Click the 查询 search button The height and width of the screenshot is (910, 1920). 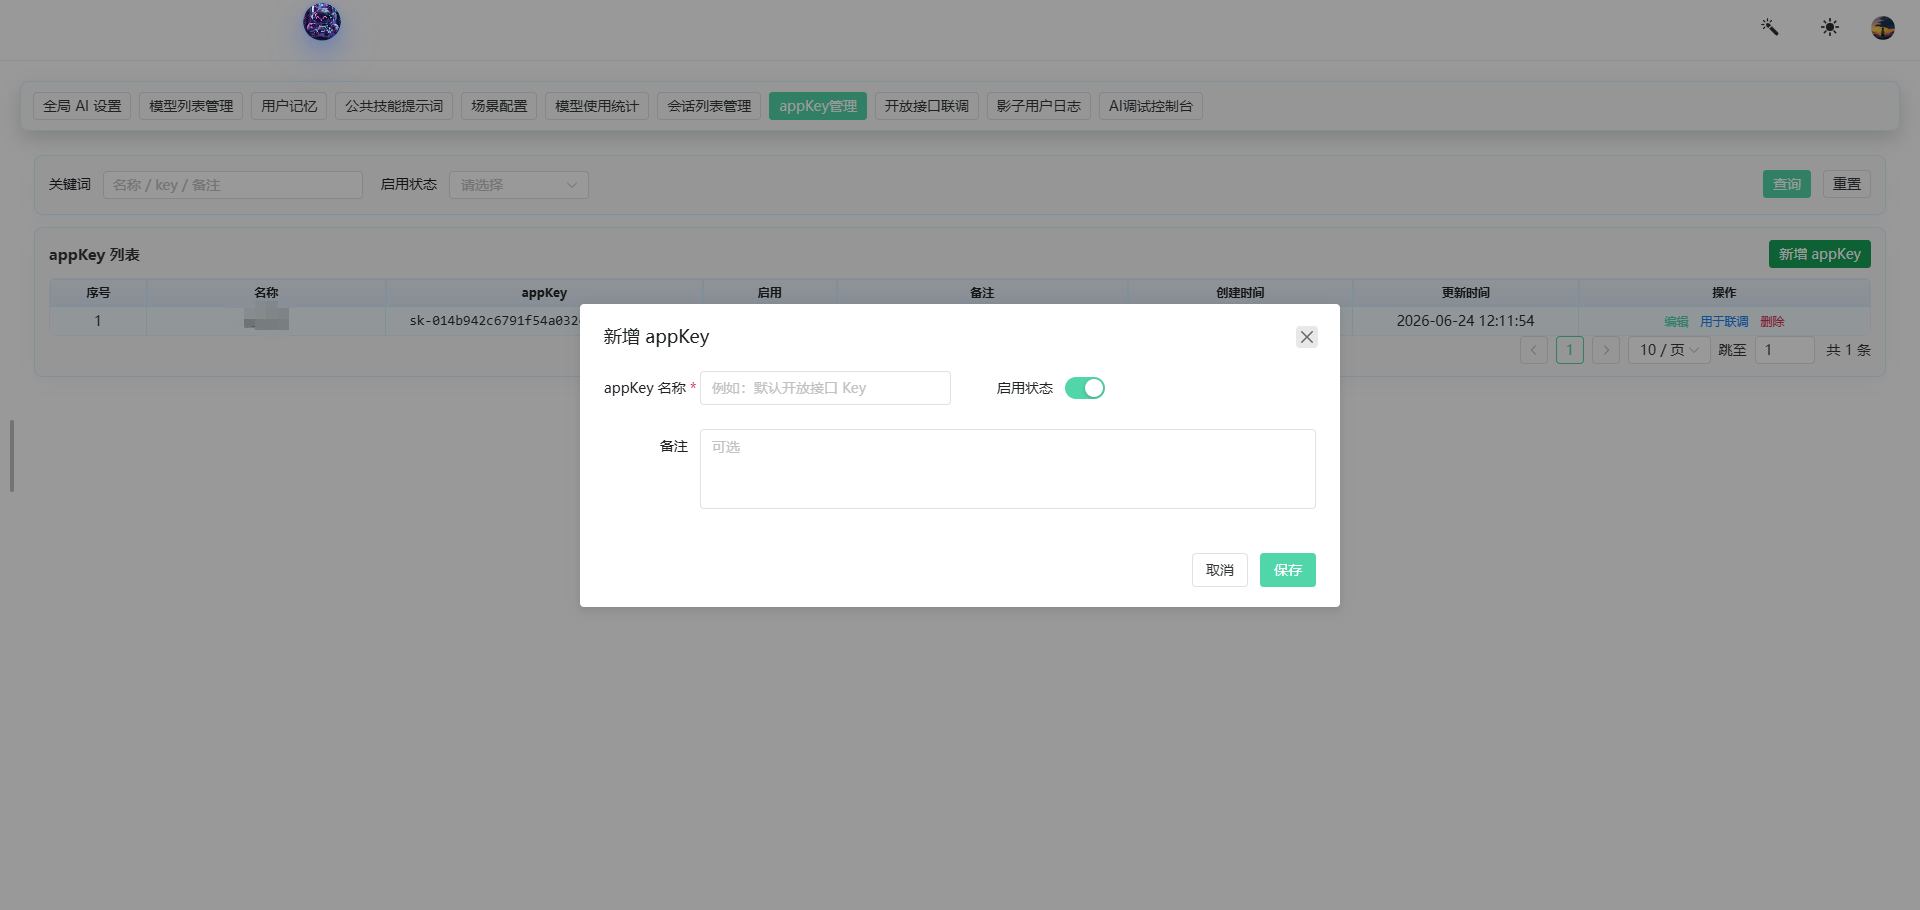point(1787,184)
